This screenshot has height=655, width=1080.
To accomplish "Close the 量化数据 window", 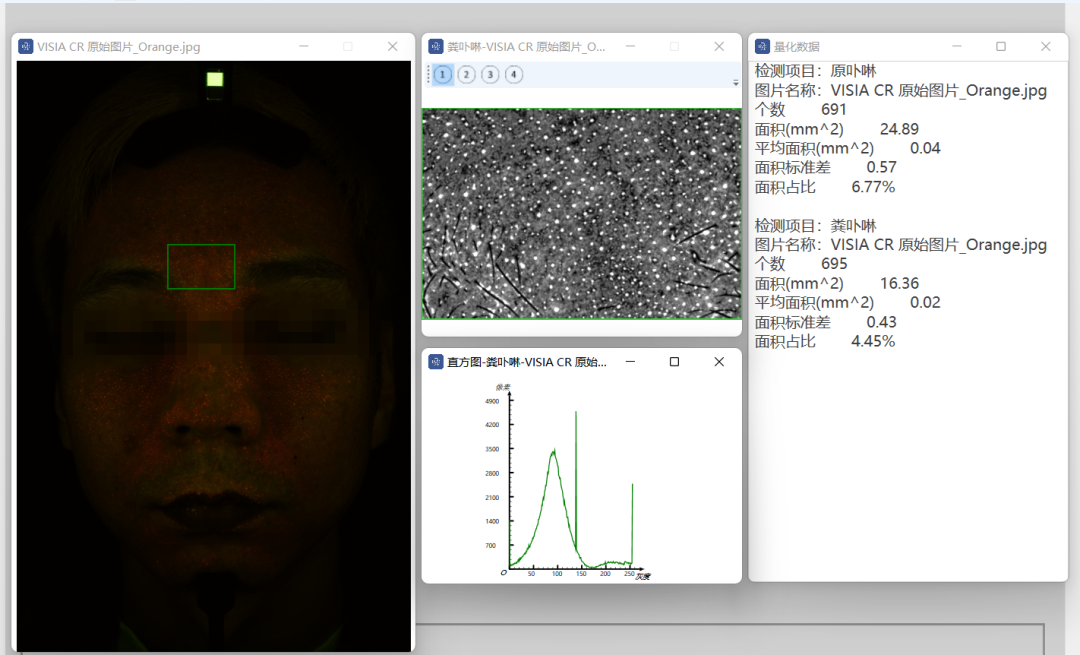I will pyautogui.click(x=1046, y=46).
